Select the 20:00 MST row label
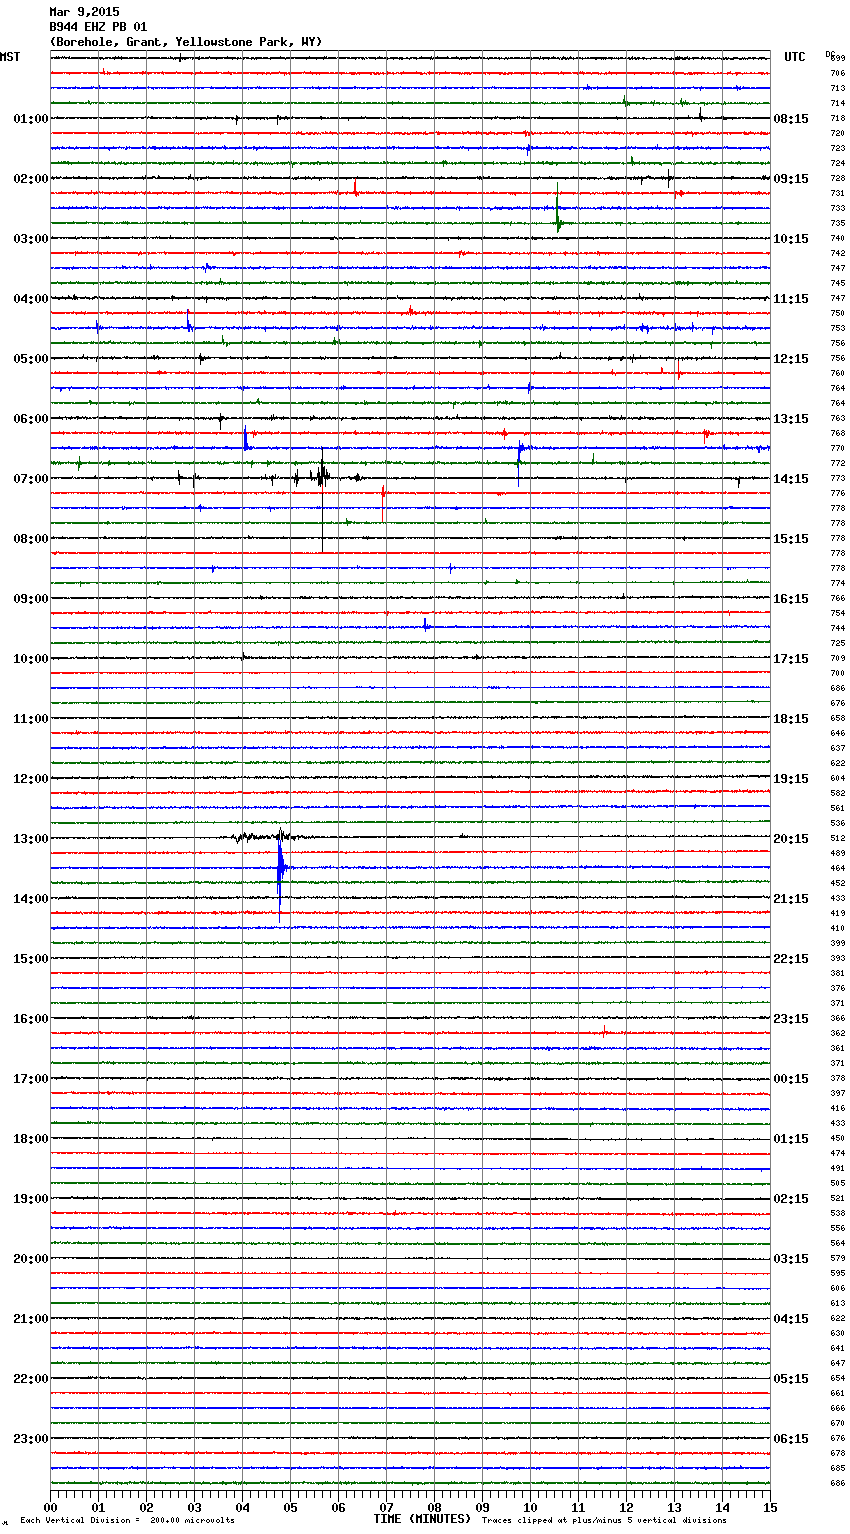Viewport: 850px width, 1534px height. pyautogui.click(x=31, y=1259)
